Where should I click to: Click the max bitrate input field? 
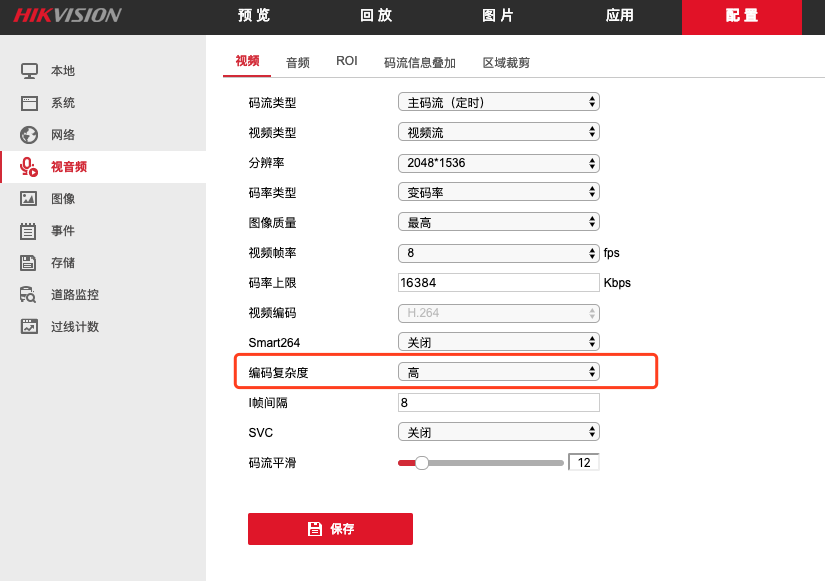498,282
